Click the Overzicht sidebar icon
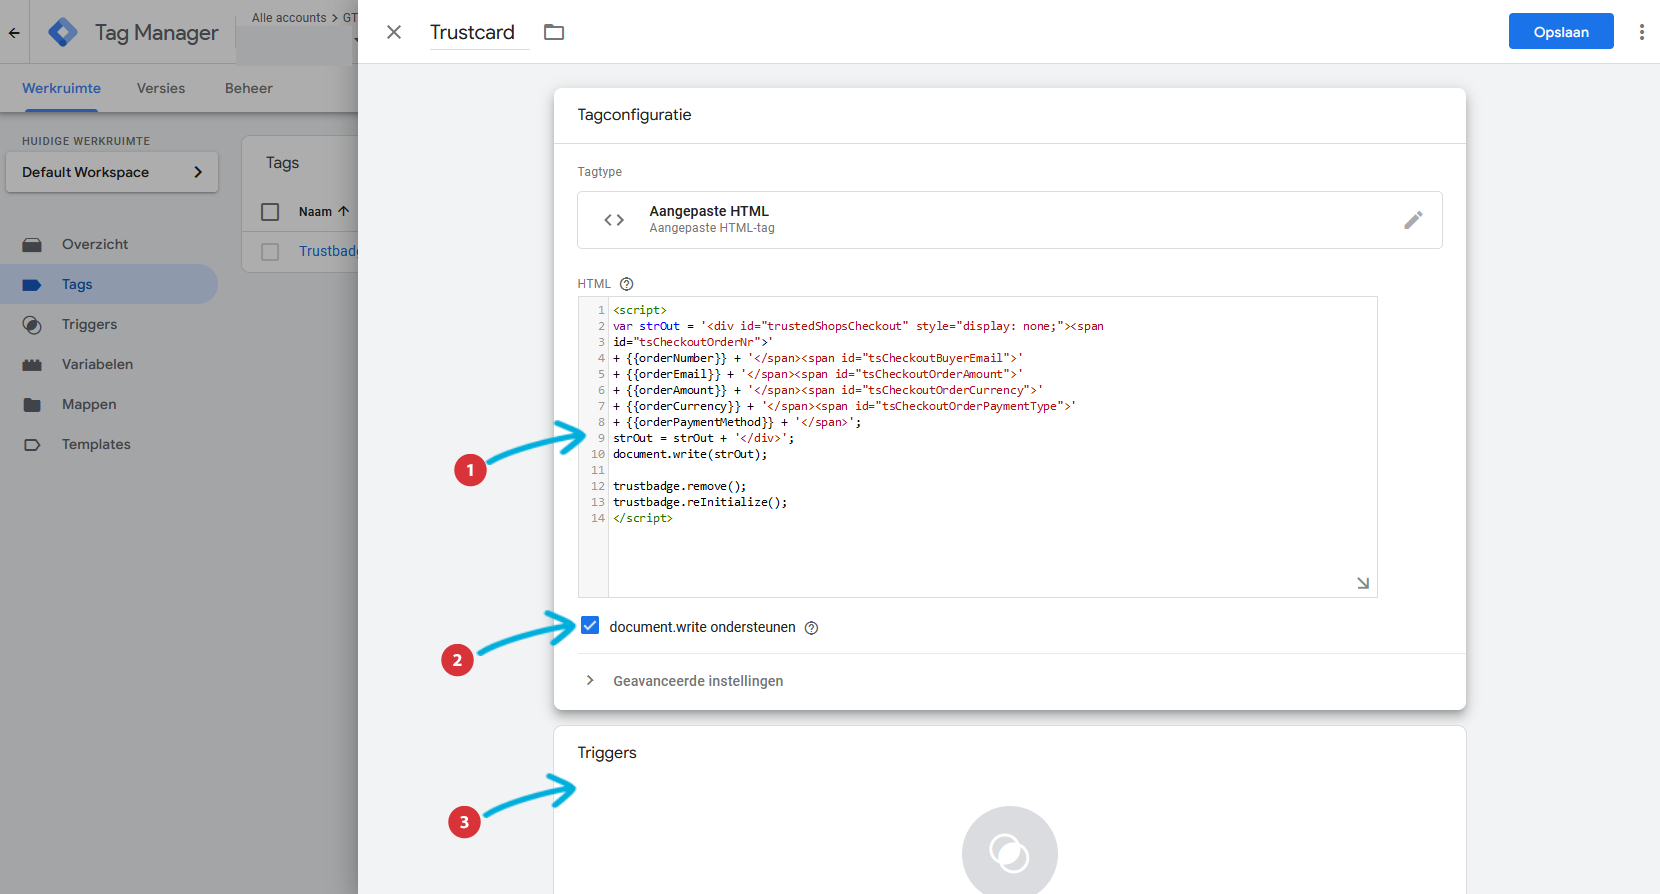1660x894 pixels. [32, 245]
